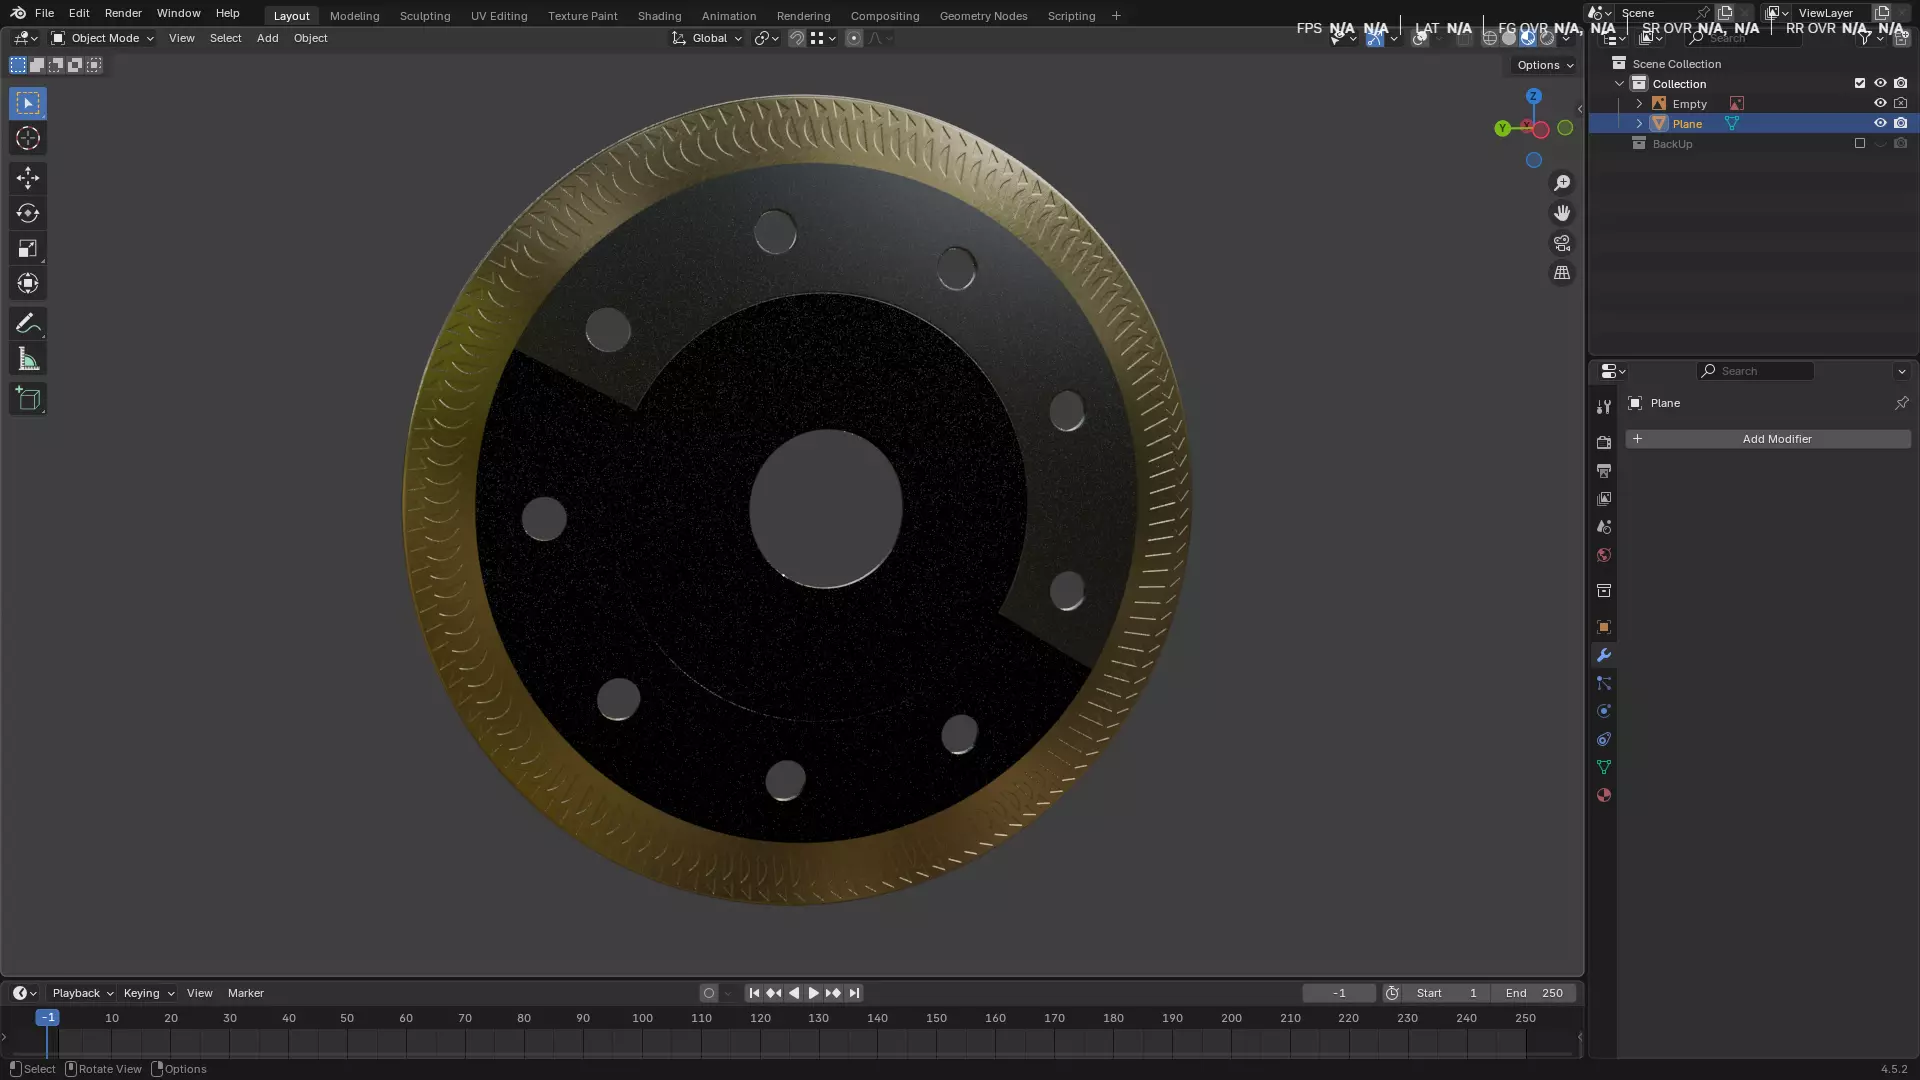1920x1080 pixels.
Task: Toggle render visibility of Empty
Action: (1901, 103)
